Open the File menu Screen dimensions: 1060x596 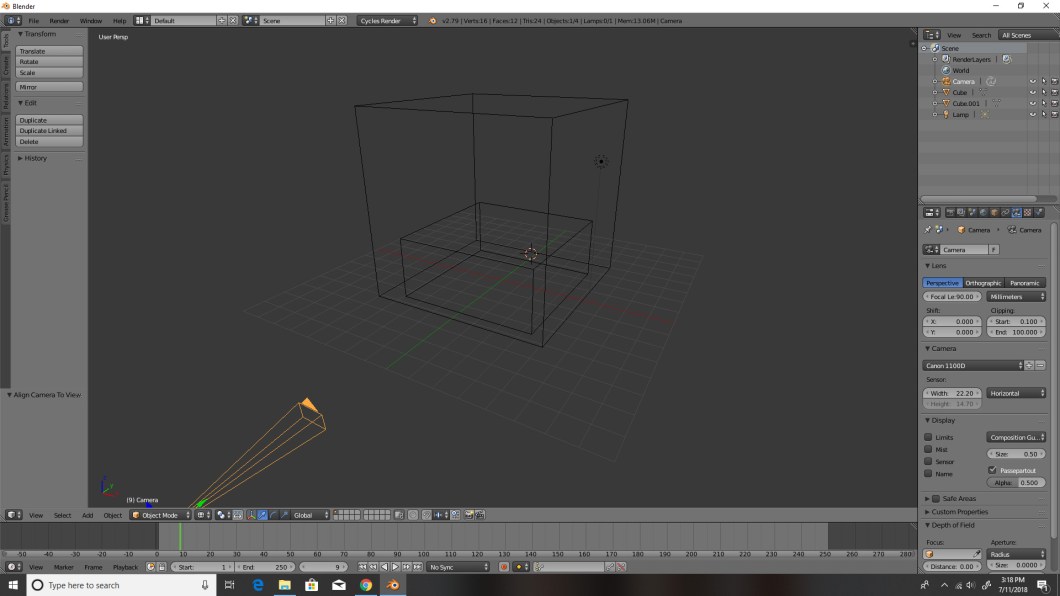click(x=34, y=19)
